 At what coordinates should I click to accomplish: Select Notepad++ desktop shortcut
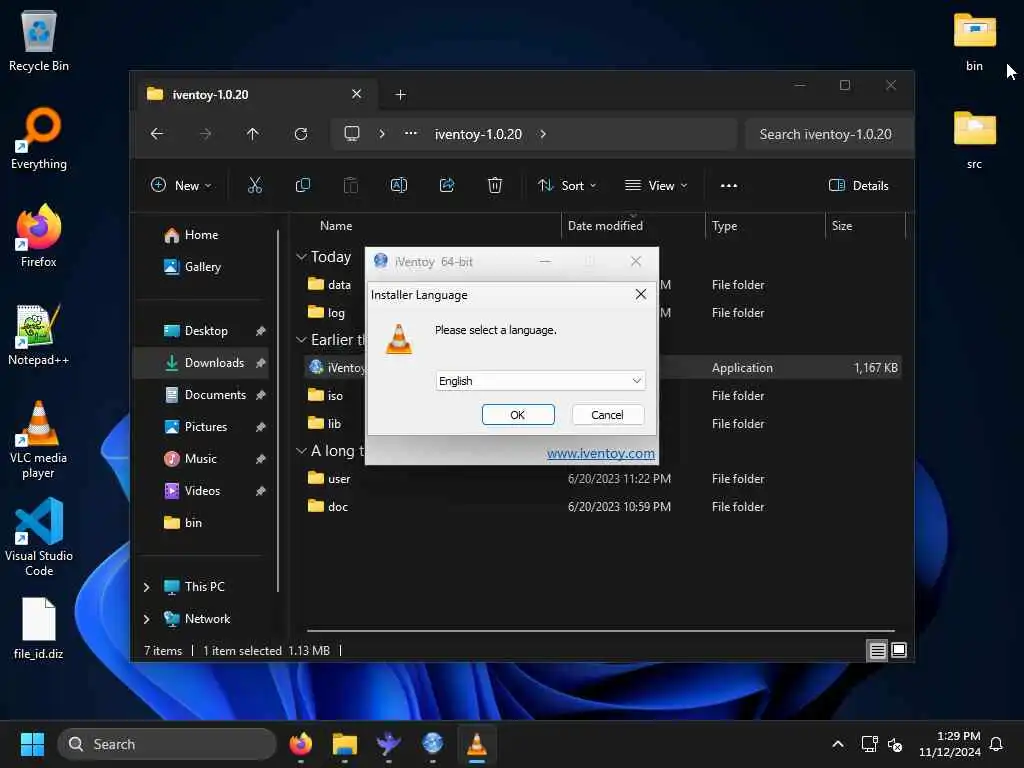click(x=39, y=335)
